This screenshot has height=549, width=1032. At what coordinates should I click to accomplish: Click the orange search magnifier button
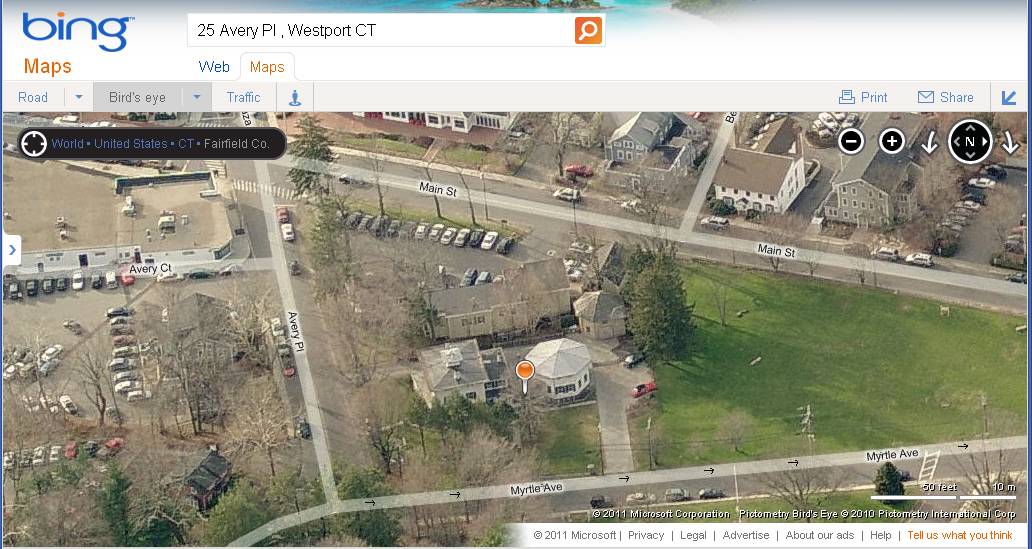pyautogui.click(x=588, y=30)
